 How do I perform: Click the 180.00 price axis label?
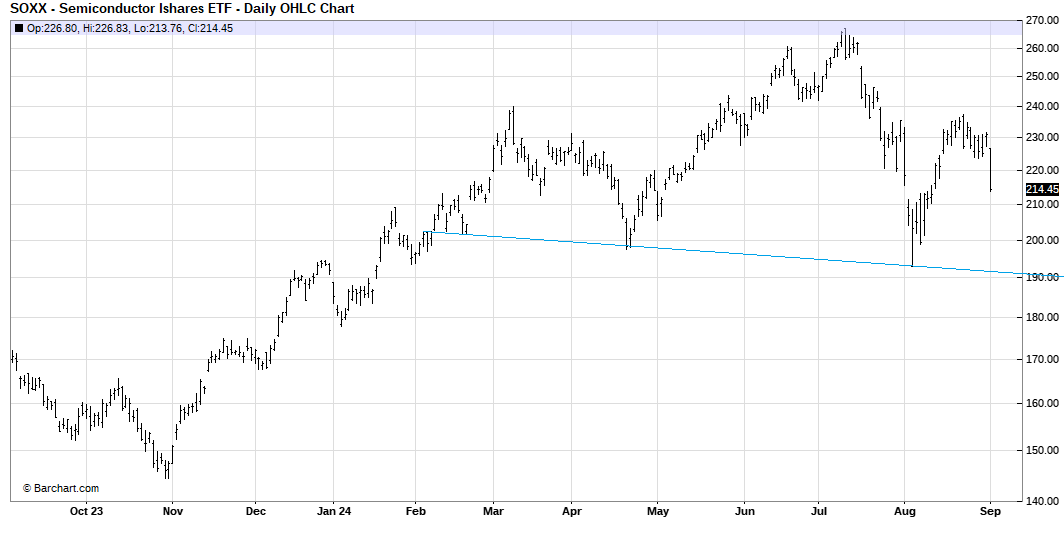(1042, 317)
